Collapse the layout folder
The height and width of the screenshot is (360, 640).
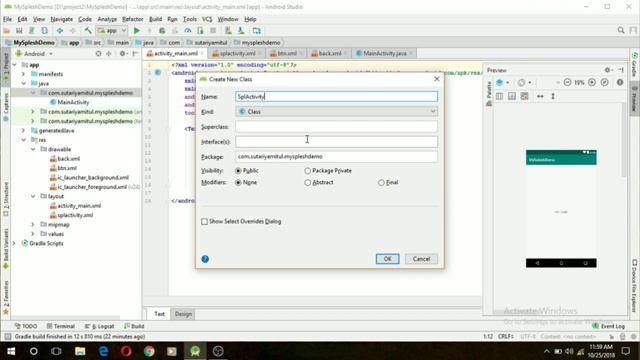(33, 196)
